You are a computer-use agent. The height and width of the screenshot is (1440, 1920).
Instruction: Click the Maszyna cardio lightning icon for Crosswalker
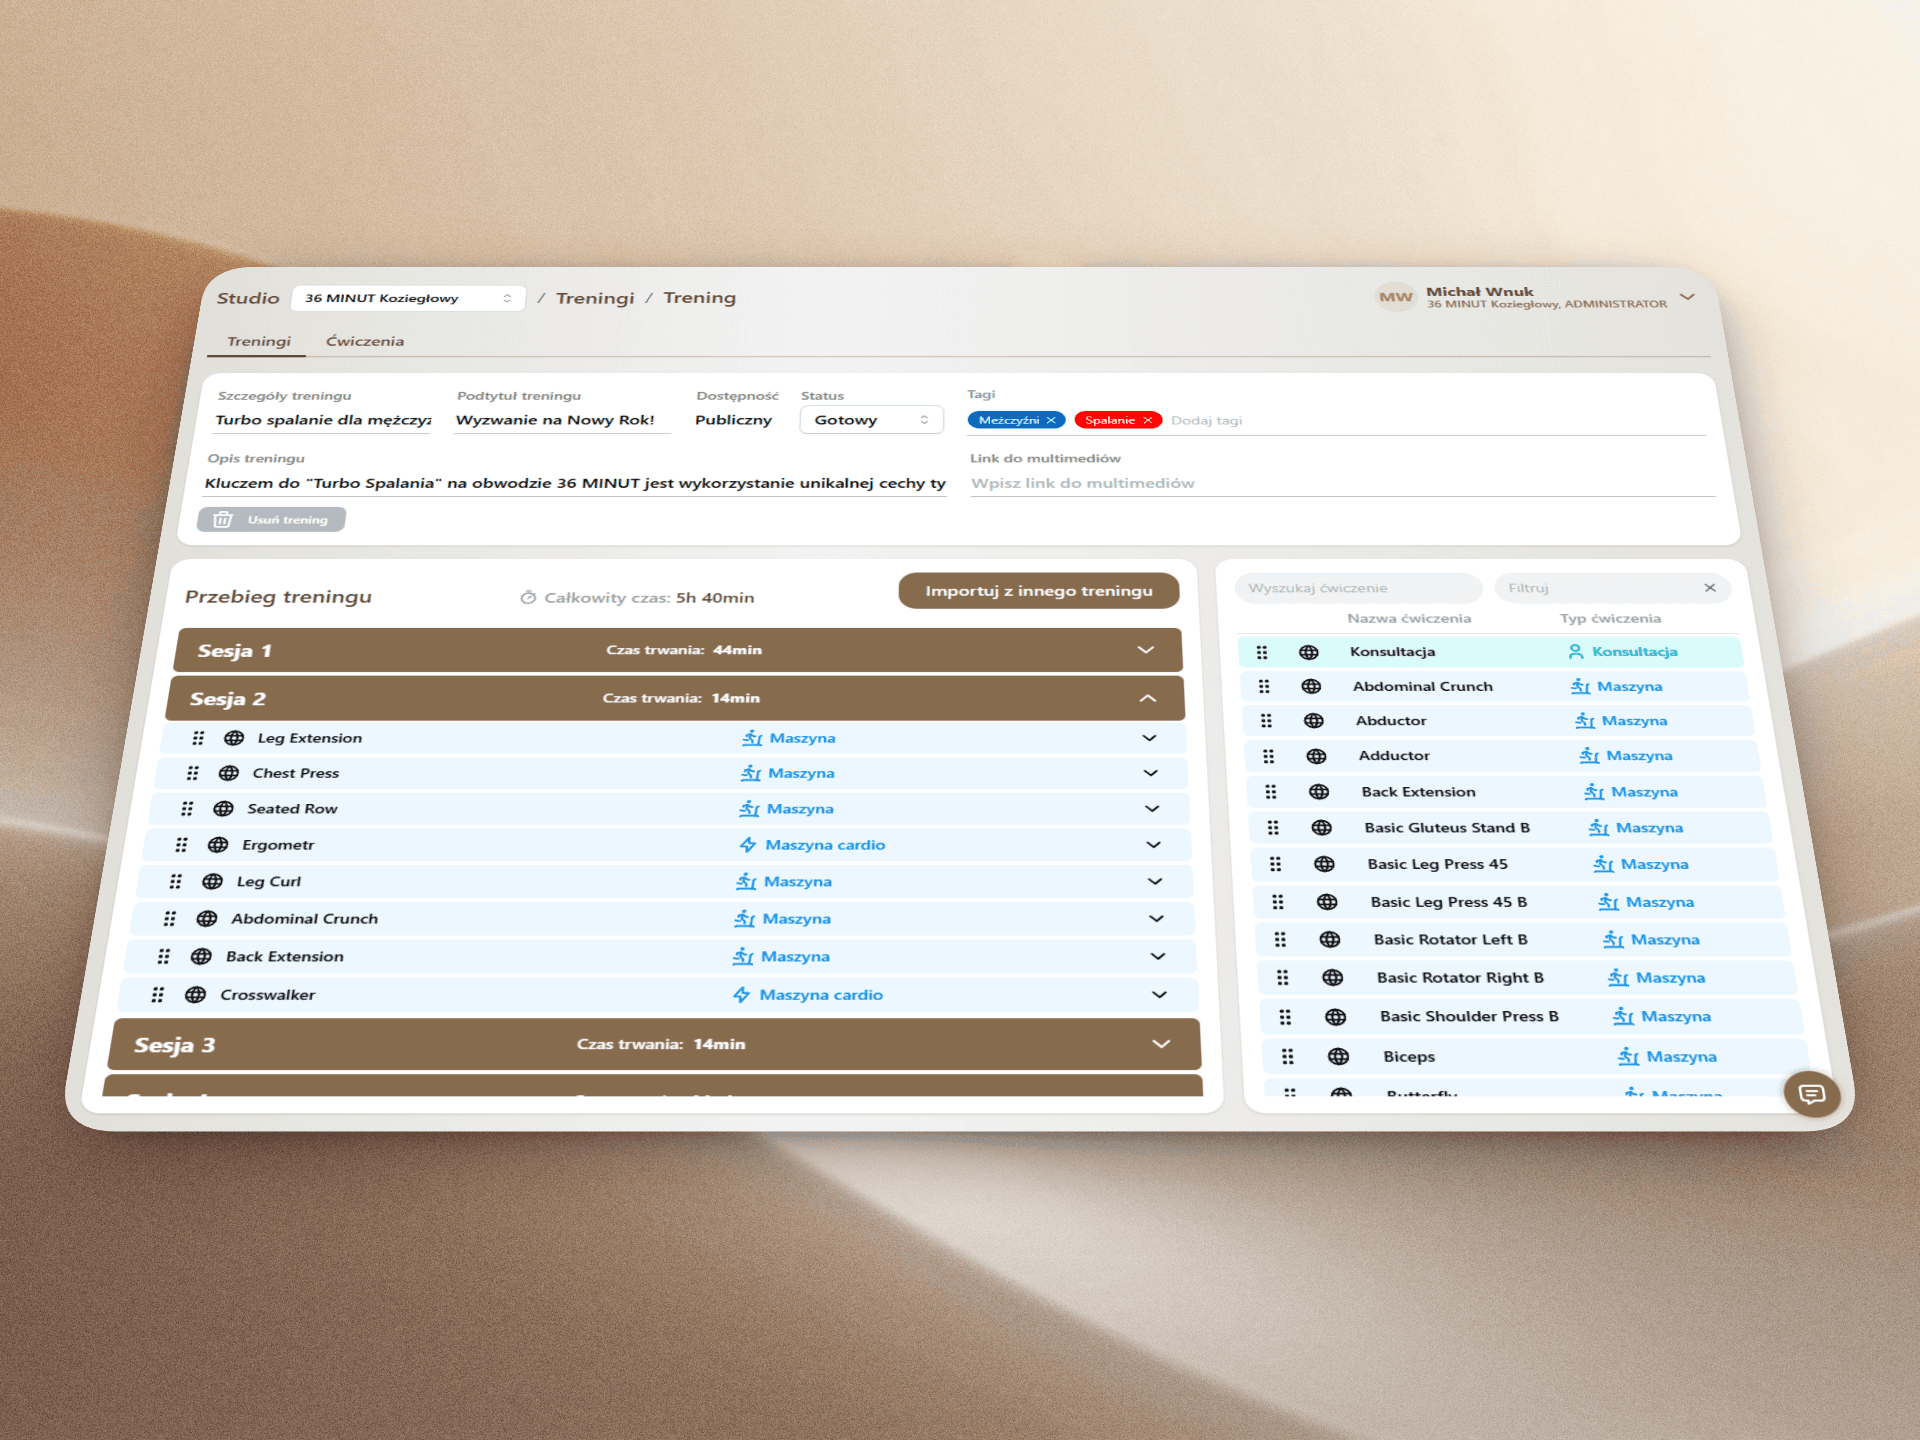(x=741, y=995)
